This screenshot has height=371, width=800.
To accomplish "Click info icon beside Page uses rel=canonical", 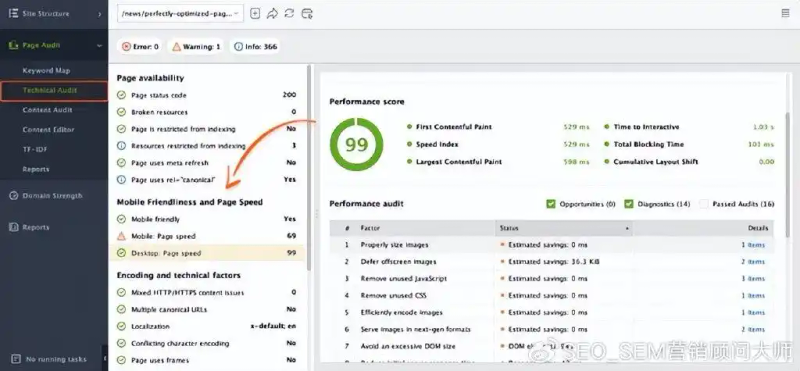I will tap(121, 180).
